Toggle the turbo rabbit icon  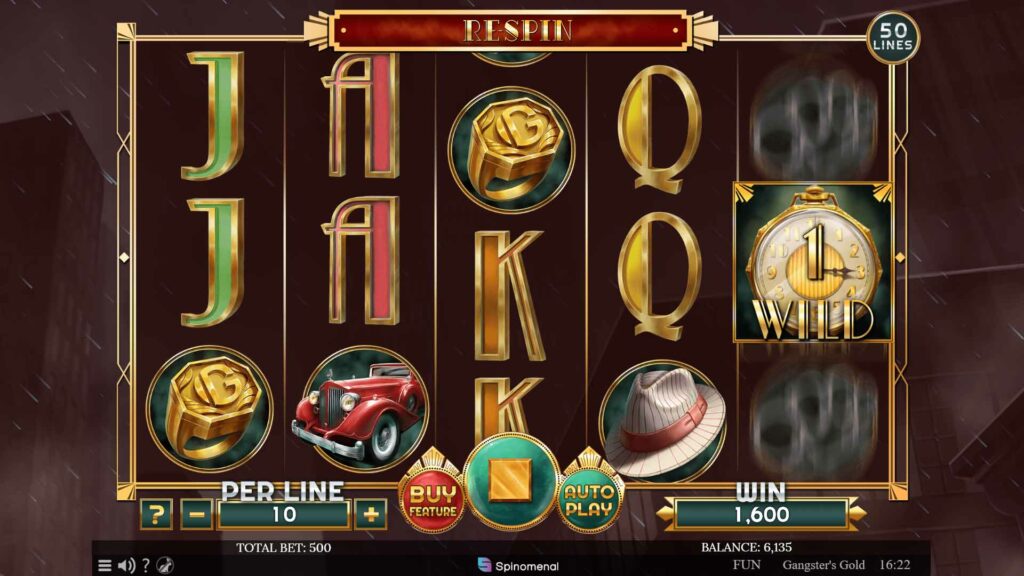click(x=165, y=566)
